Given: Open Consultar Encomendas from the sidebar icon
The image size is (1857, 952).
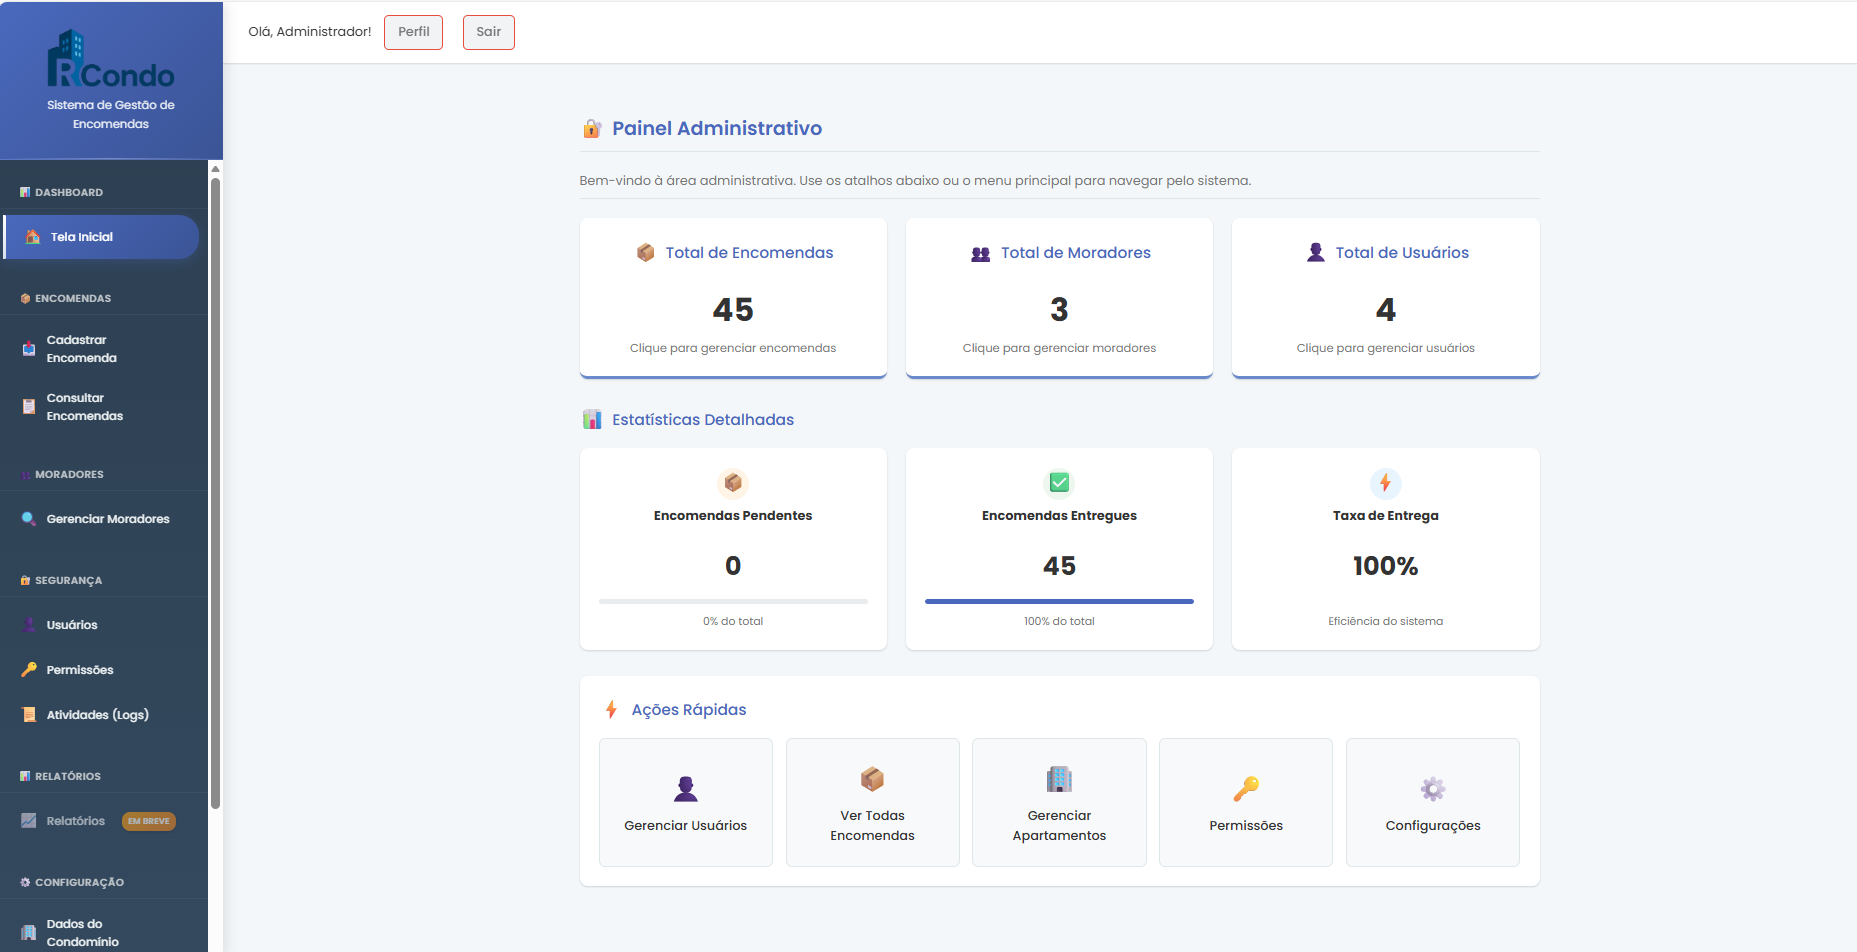Looking at the screenshot, I should 27,406.
